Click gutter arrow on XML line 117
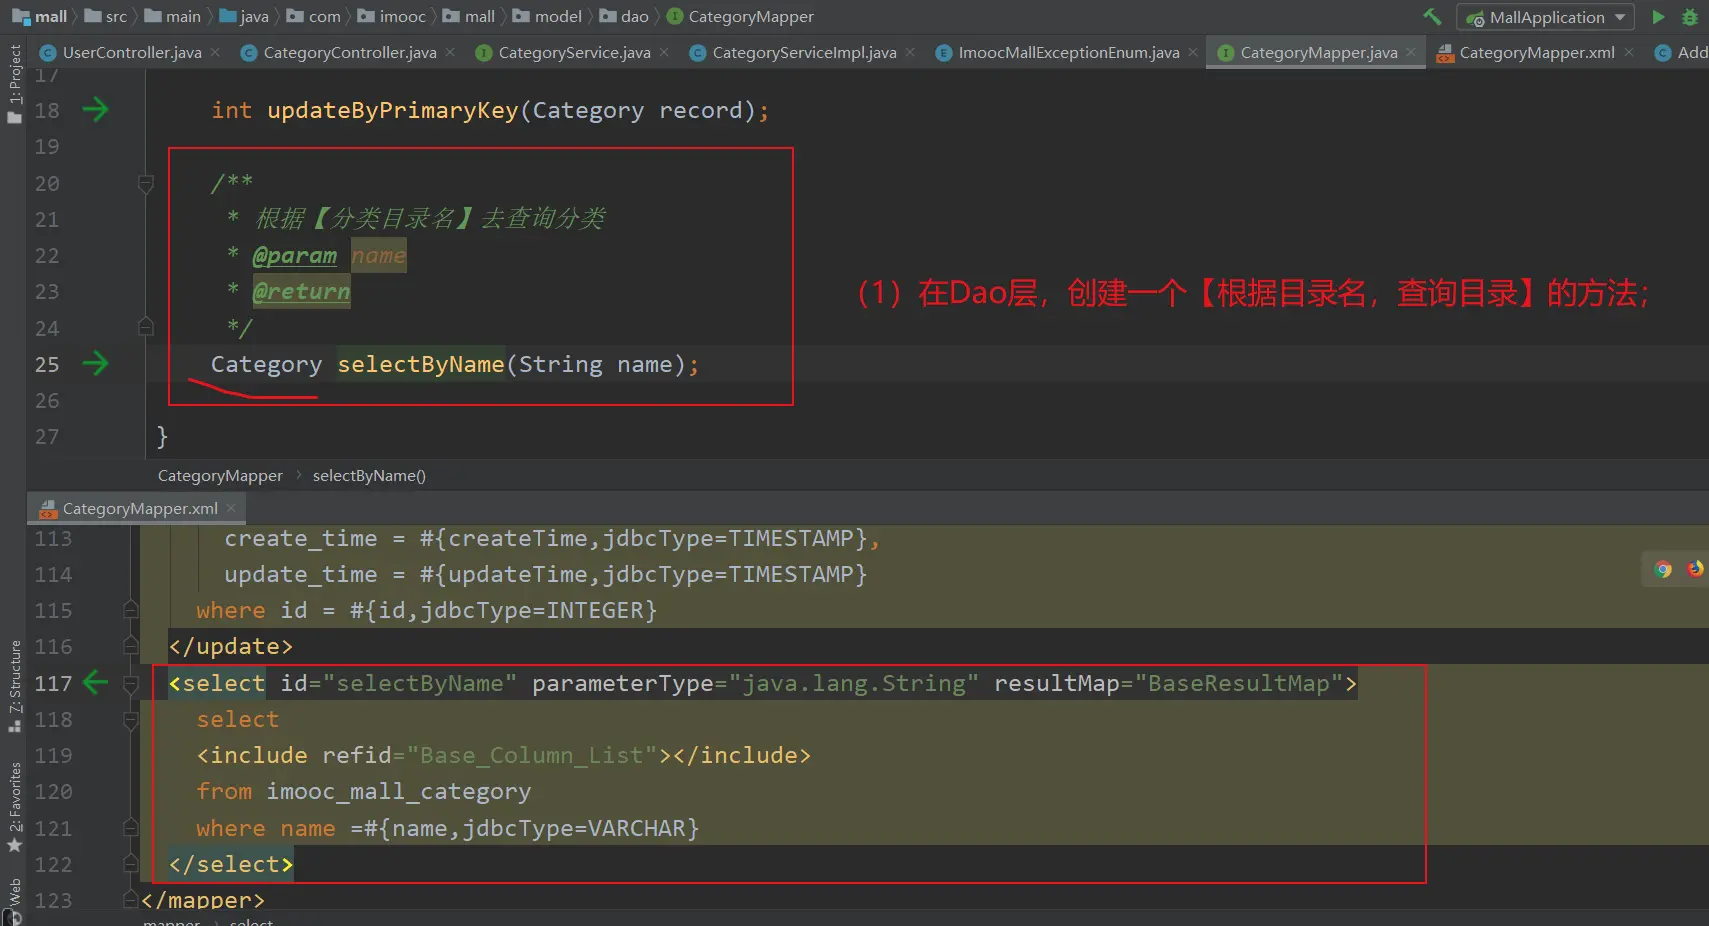Image resolution: width=1709 pixels, height=926 pixels. [95, 683]
